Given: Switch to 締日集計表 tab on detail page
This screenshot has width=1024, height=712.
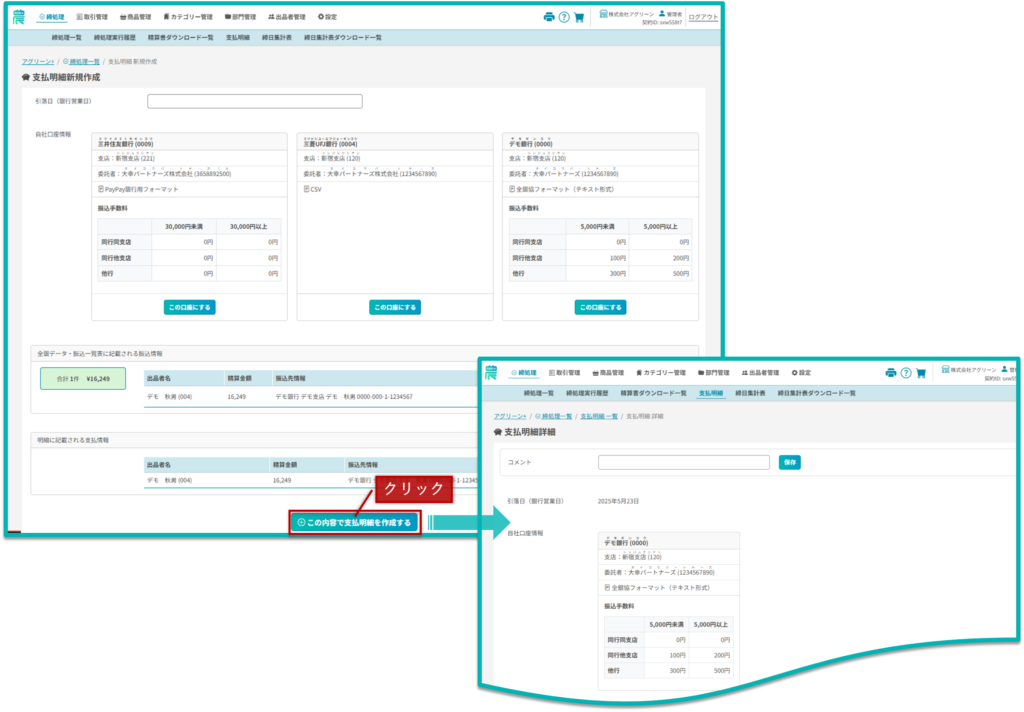Looking at the screenshot, I should tap(750, 393).
